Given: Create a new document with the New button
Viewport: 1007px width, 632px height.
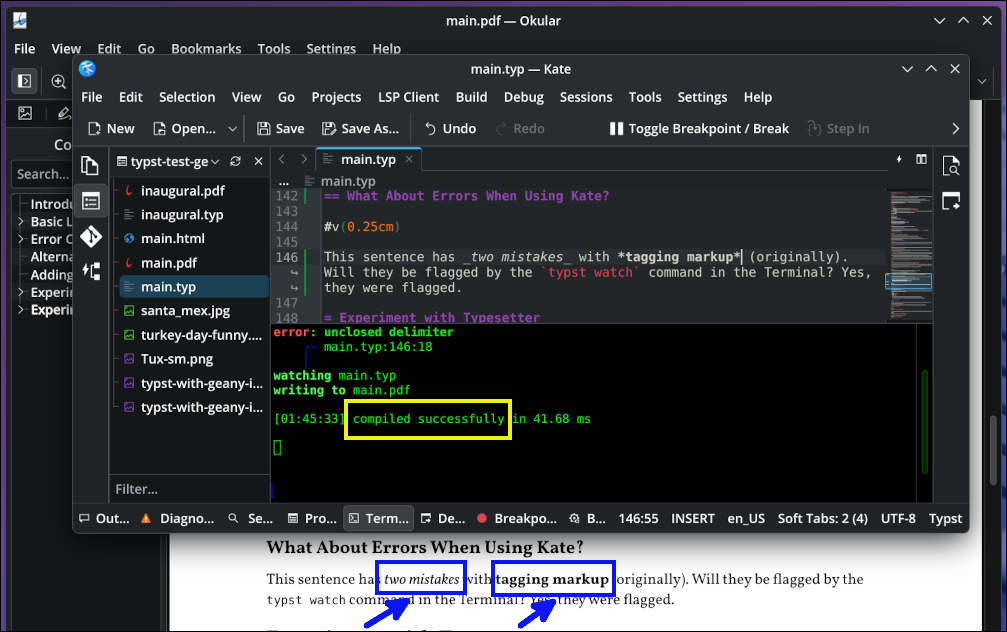Looking at the screenshot, I should coord(111,128).
